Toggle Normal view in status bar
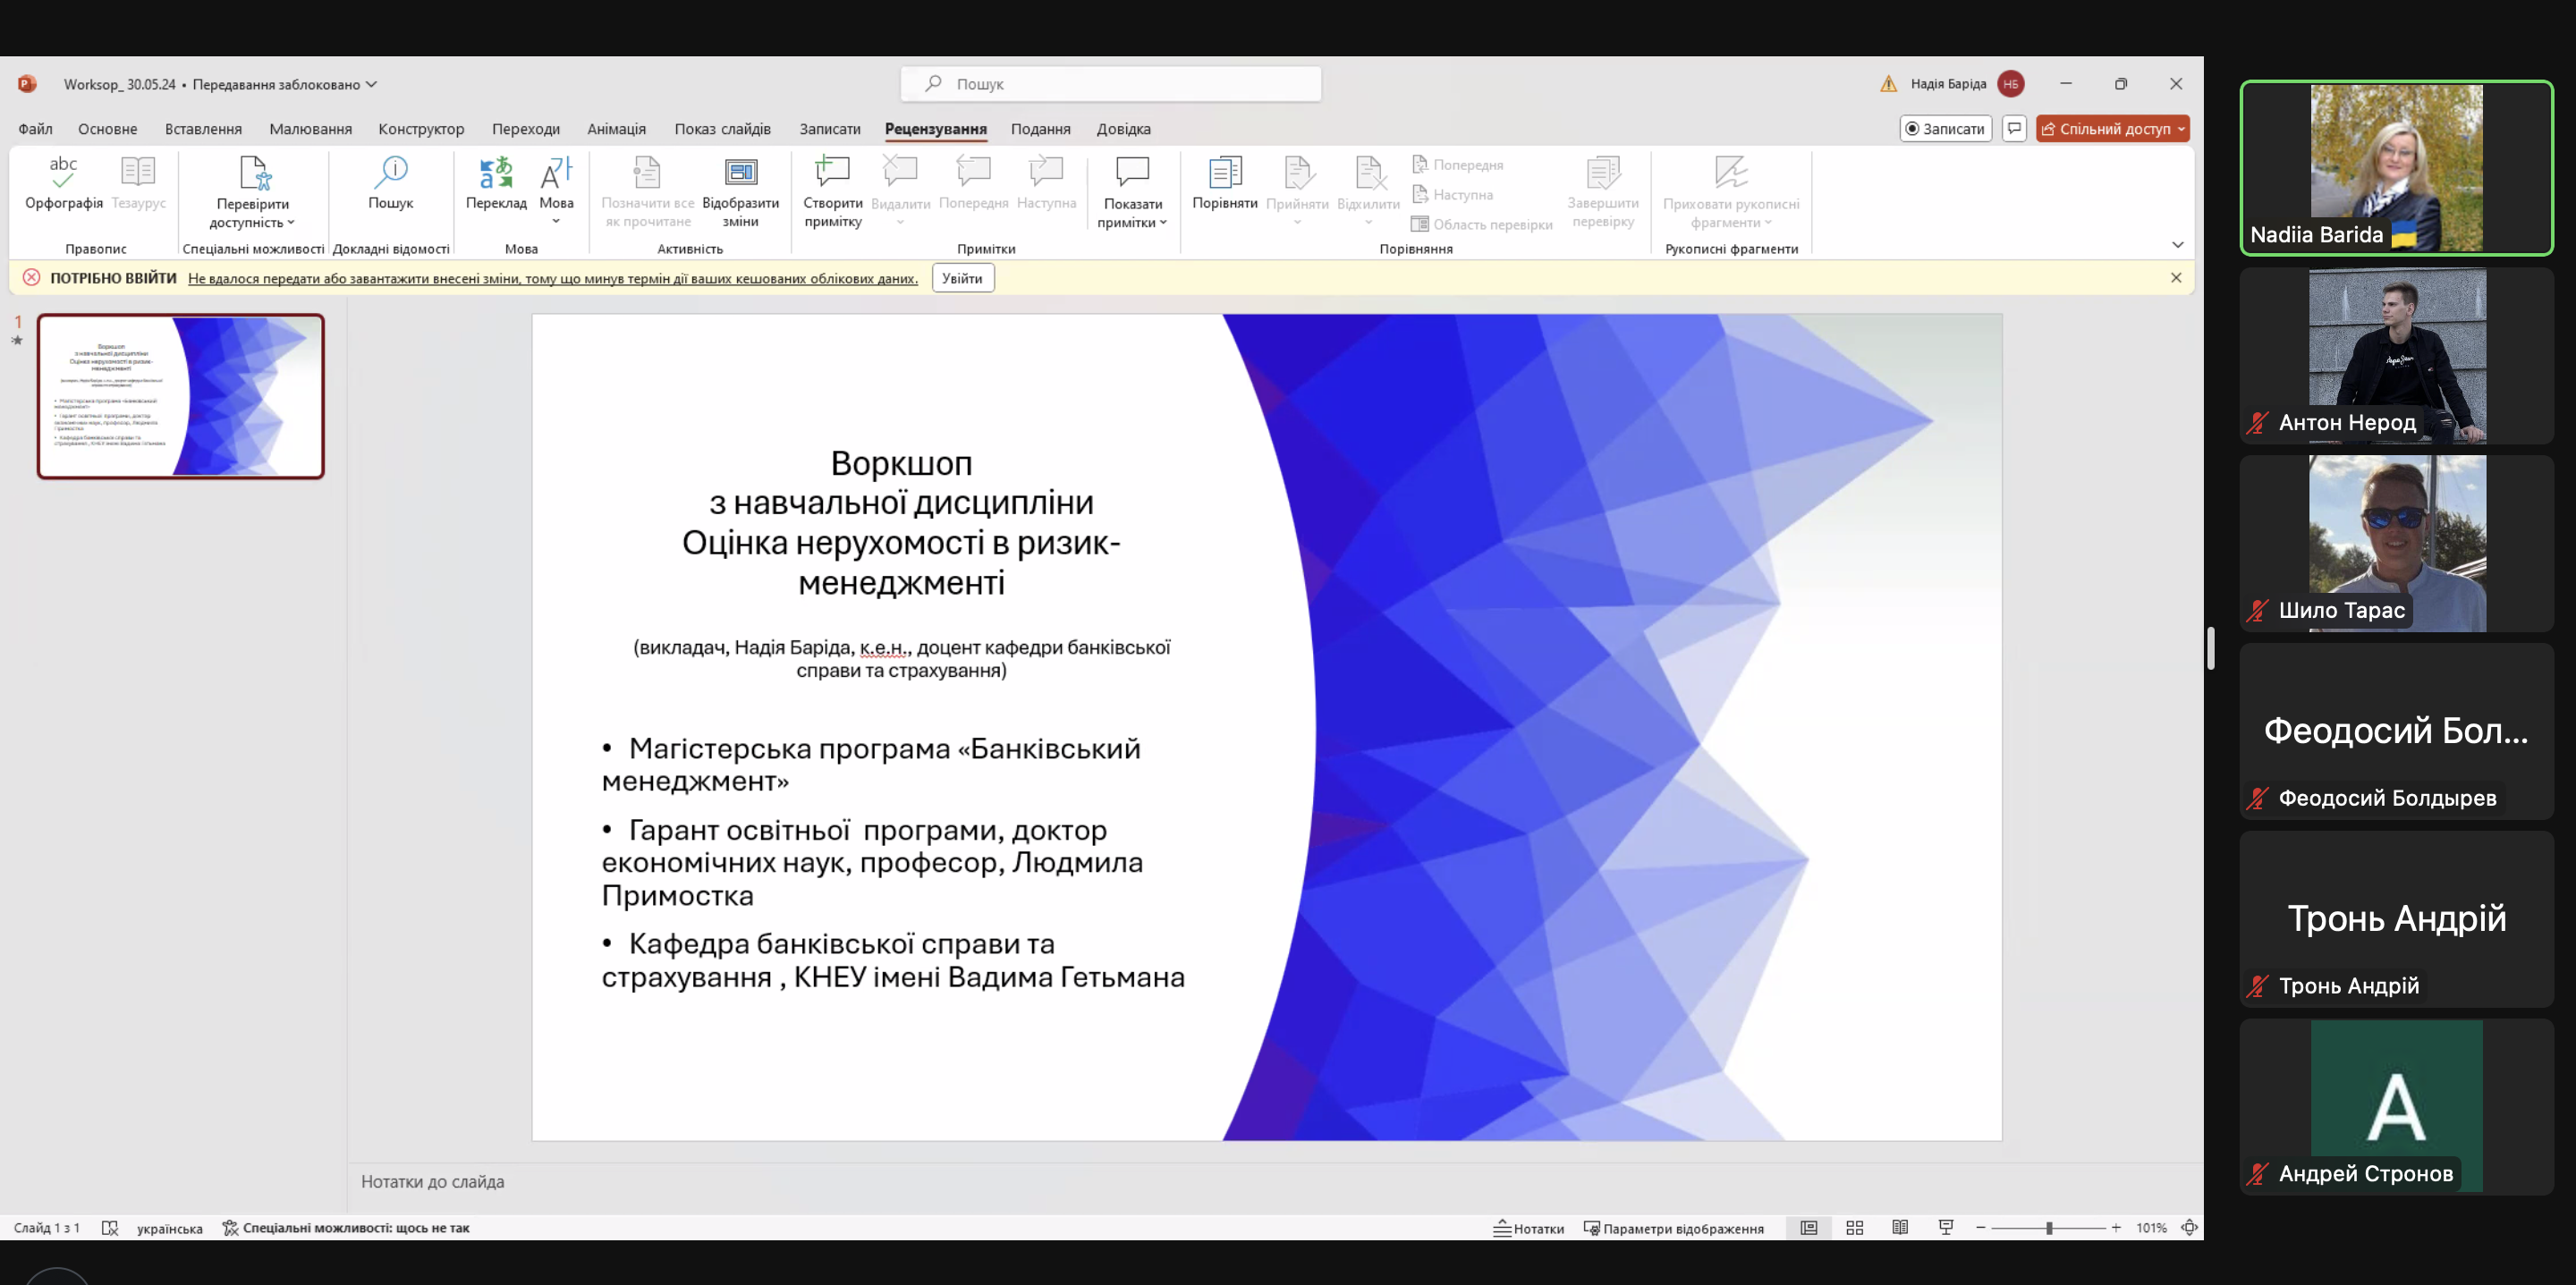2576x1285 pixels. click(1809, 1228)
